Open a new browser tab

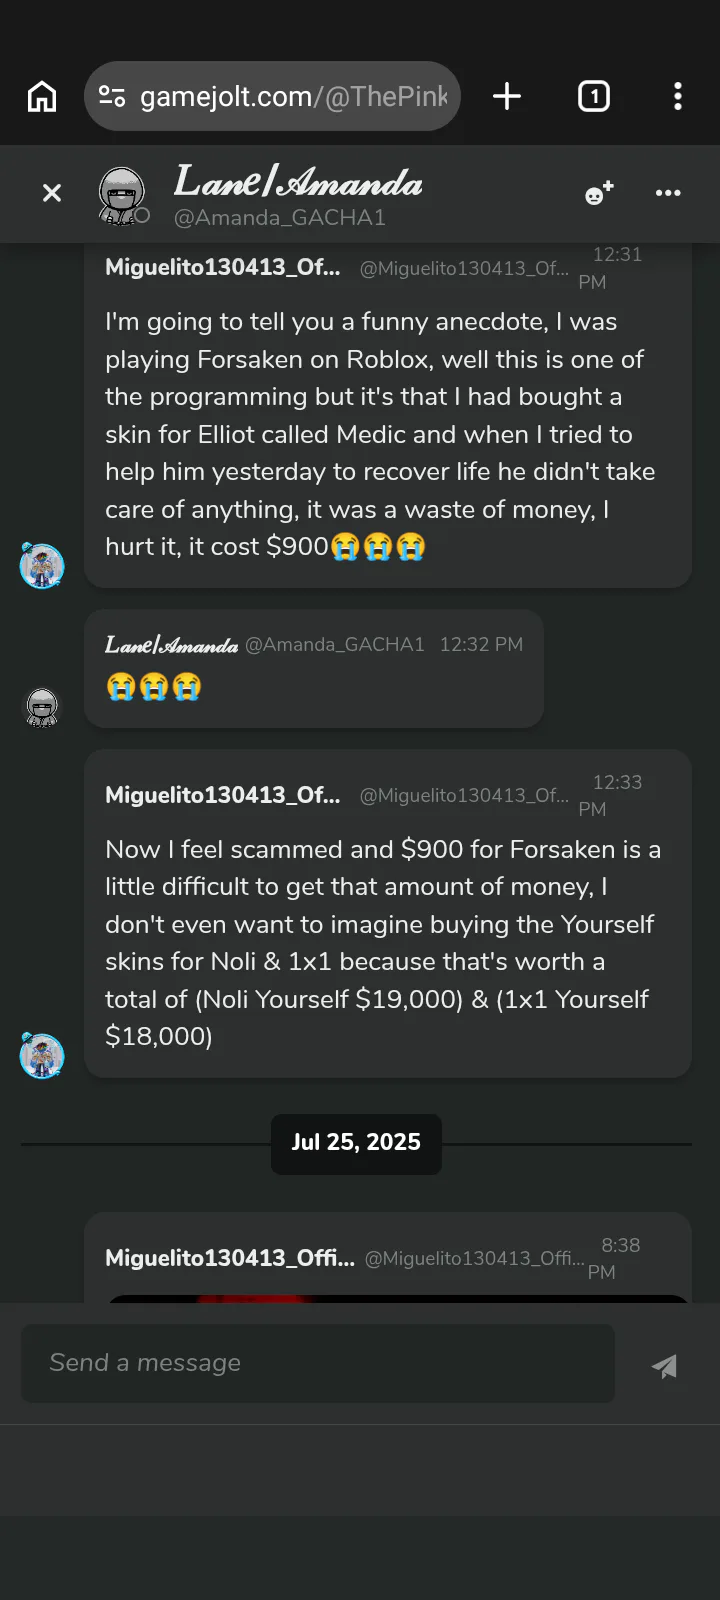[x=507, y=97]
